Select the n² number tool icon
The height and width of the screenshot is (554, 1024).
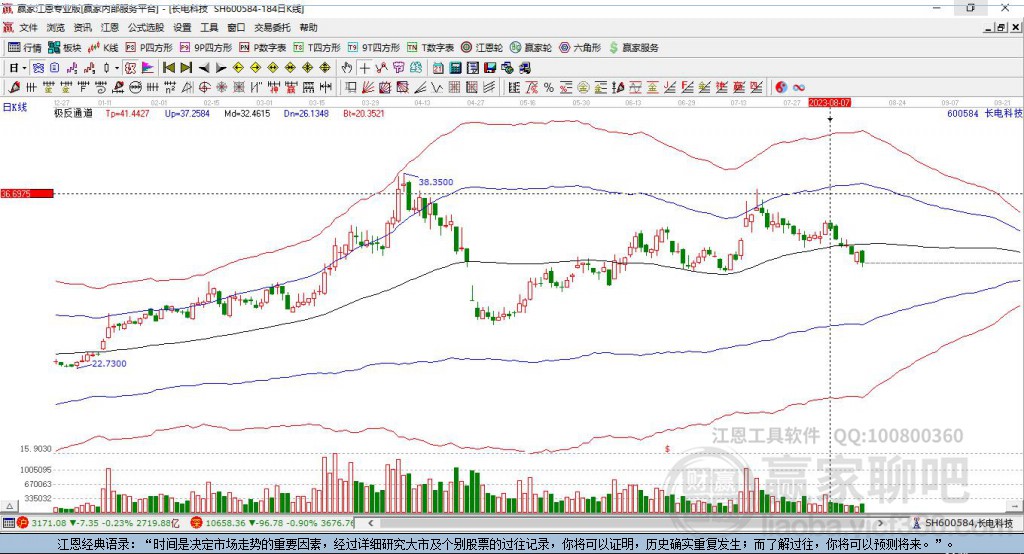pos(170,87)
